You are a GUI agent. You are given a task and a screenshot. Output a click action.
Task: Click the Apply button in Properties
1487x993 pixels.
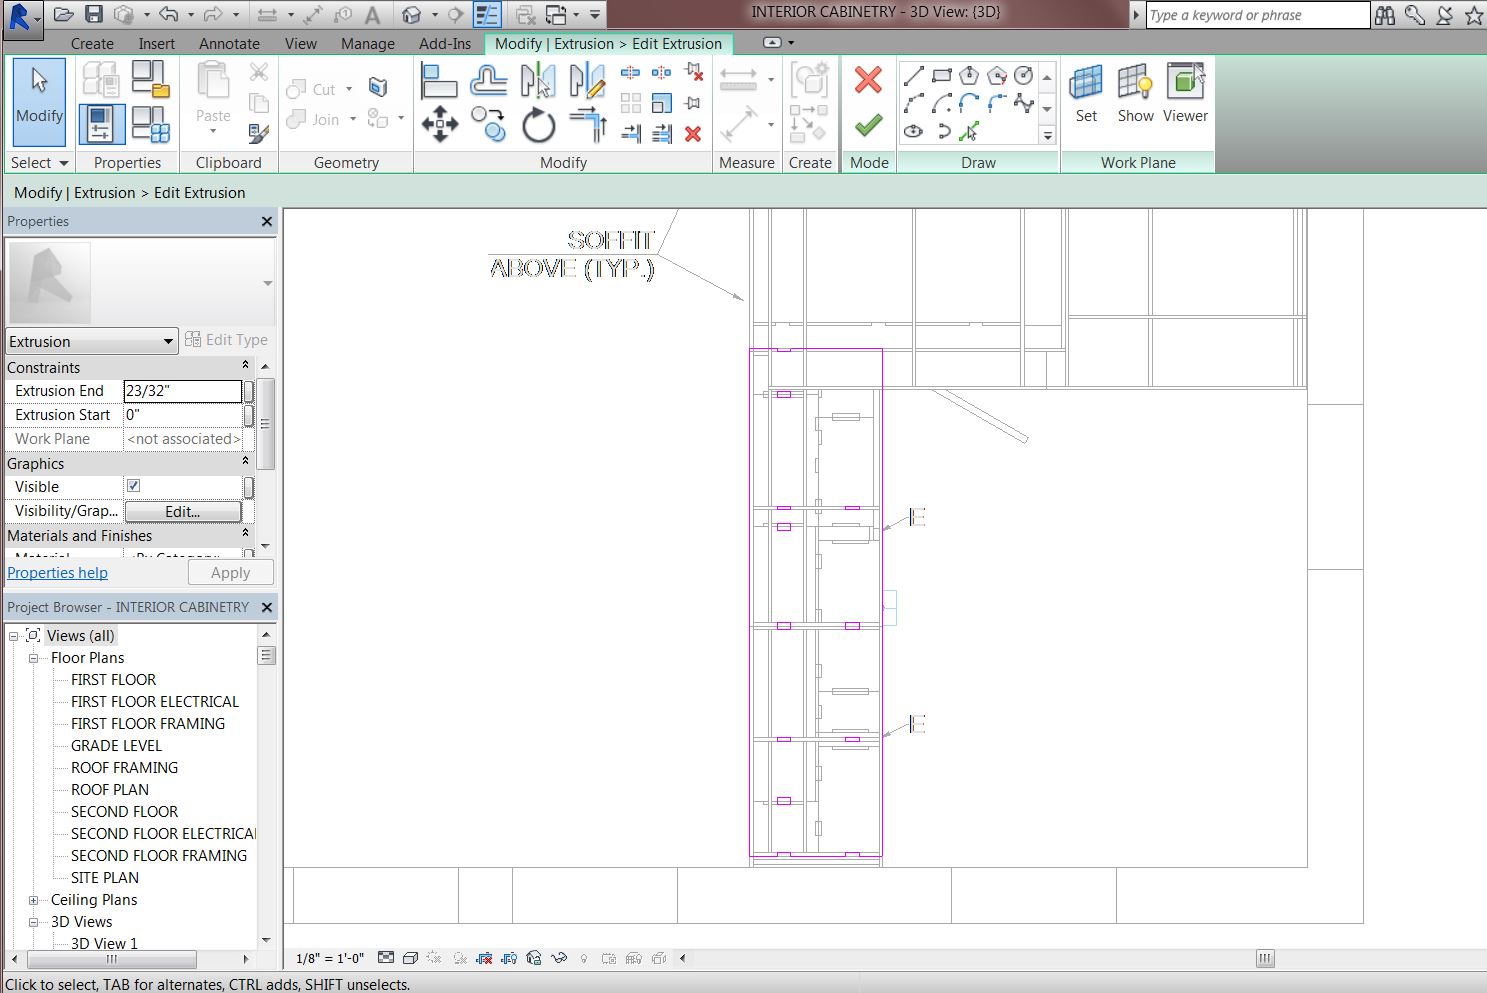coord(230,572)
